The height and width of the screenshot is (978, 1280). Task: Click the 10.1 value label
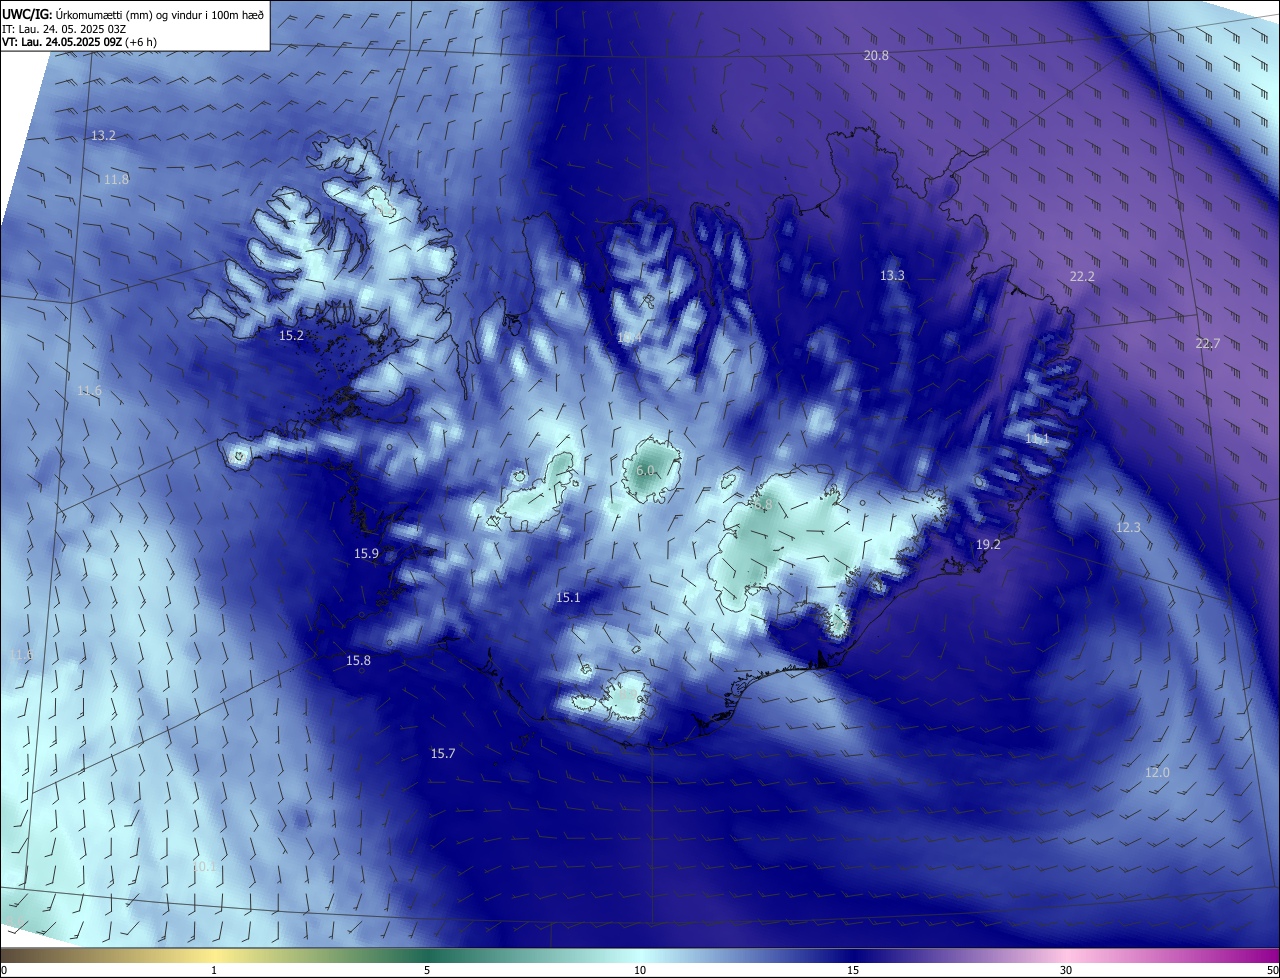point(204,867)
